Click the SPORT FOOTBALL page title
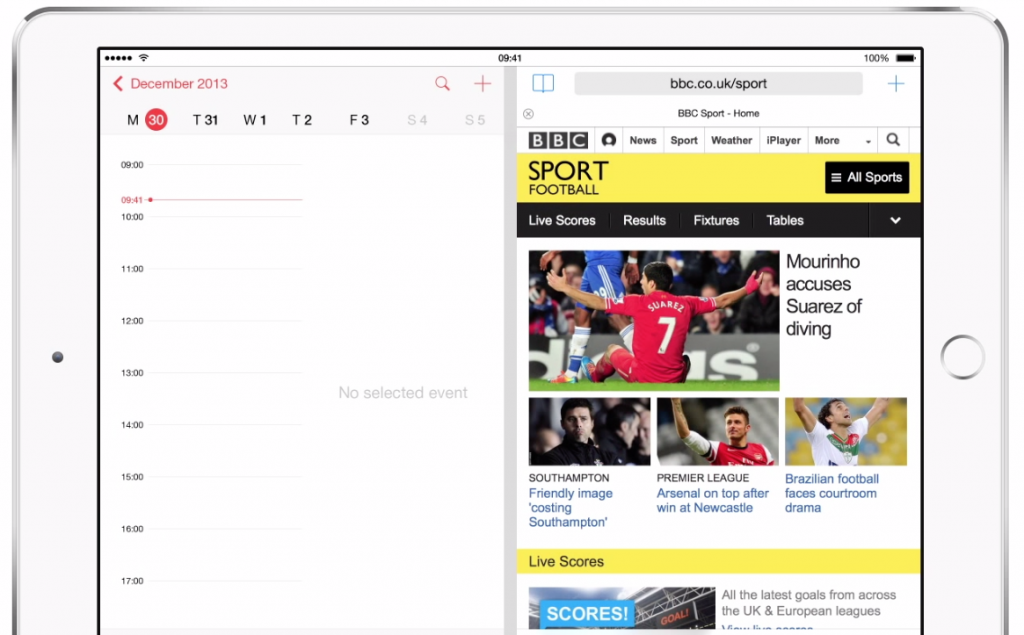This screenshot has height=635, width=1024. pos(568,178)
